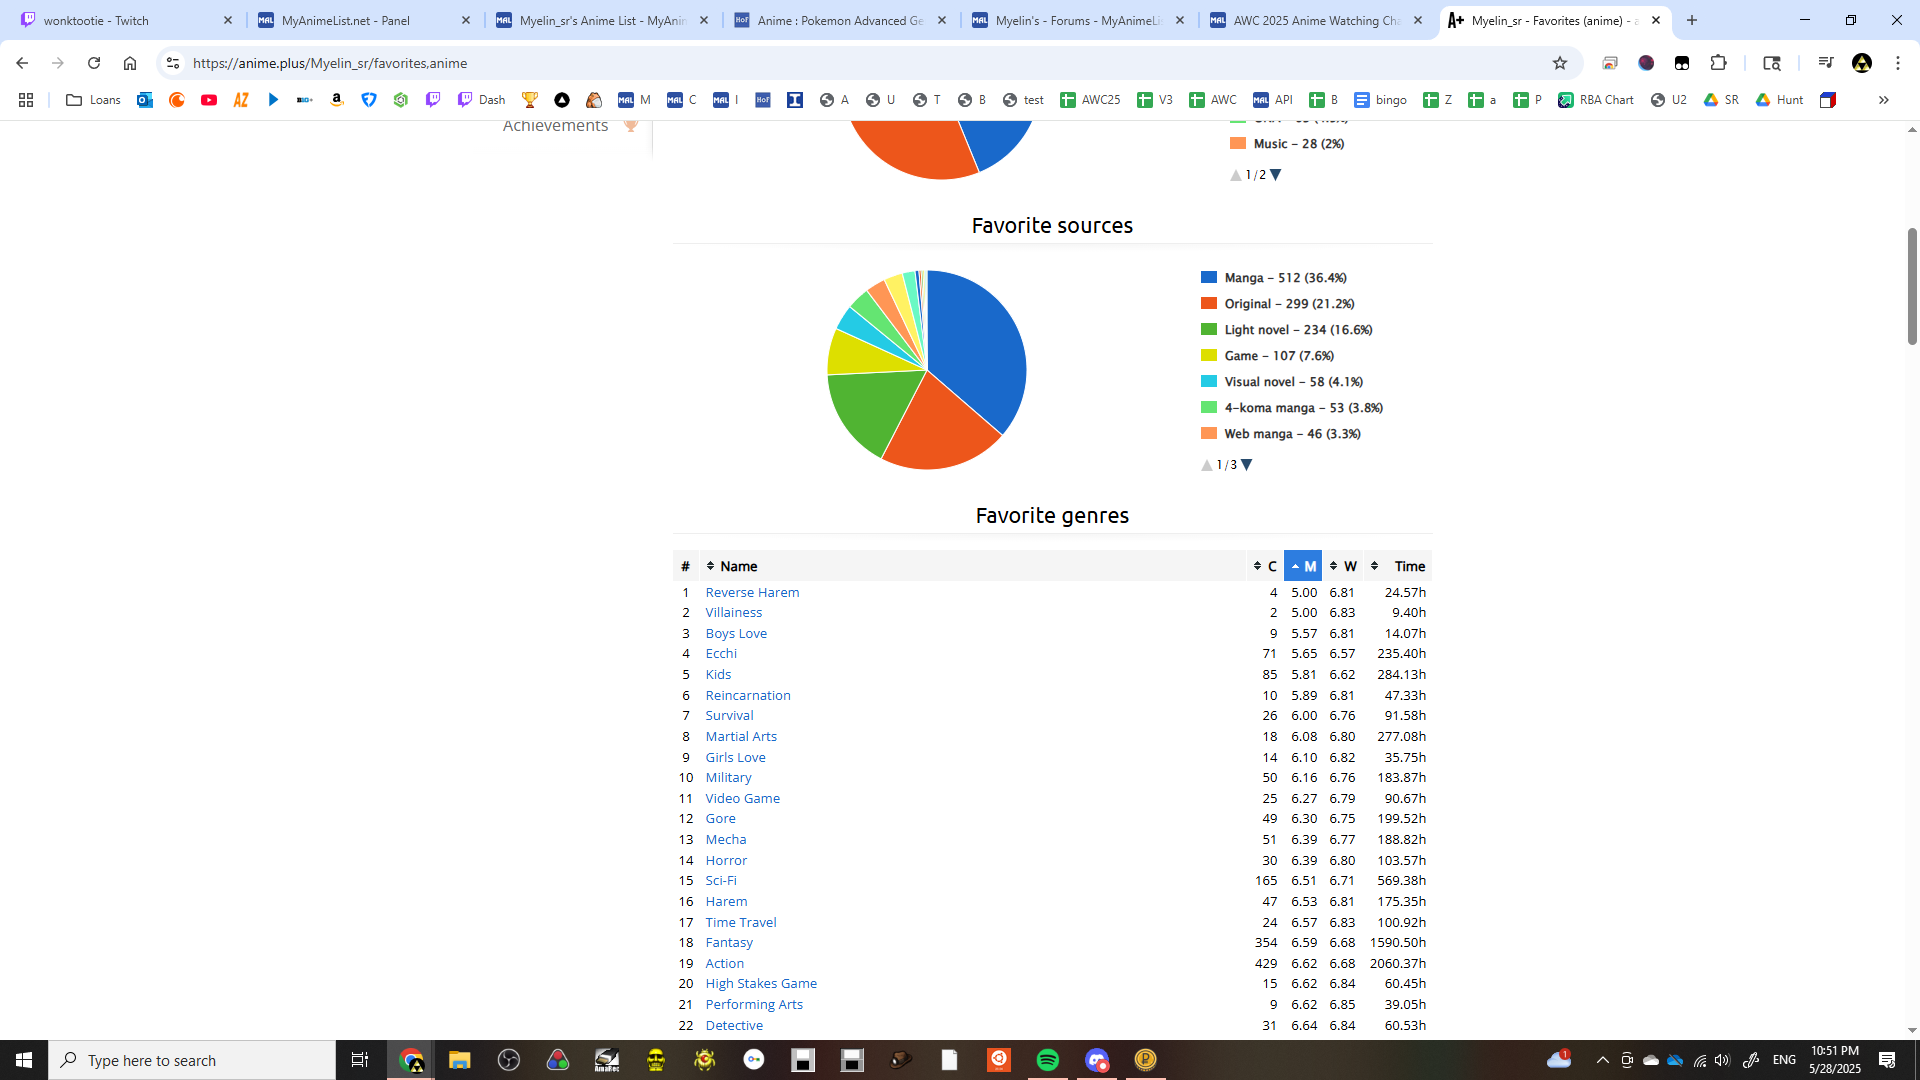Switch to MyAnimeList.net - Panel tab
The width and height of the screenshot is (1920, 1080).
point(346,20)
